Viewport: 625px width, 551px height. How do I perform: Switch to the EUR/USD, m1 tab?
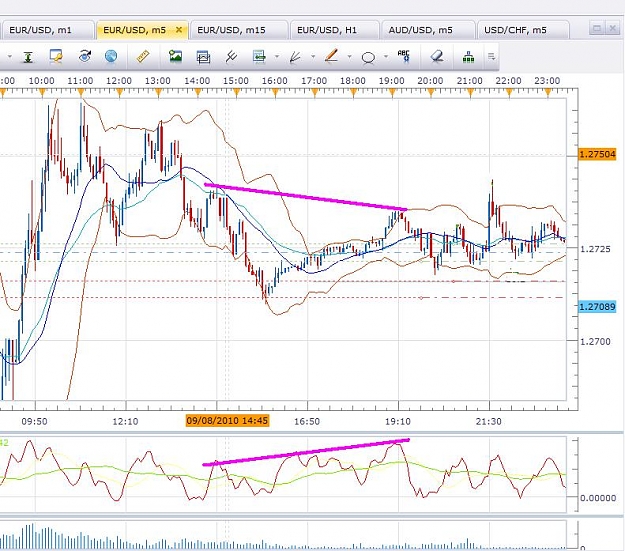coord(47,30)
